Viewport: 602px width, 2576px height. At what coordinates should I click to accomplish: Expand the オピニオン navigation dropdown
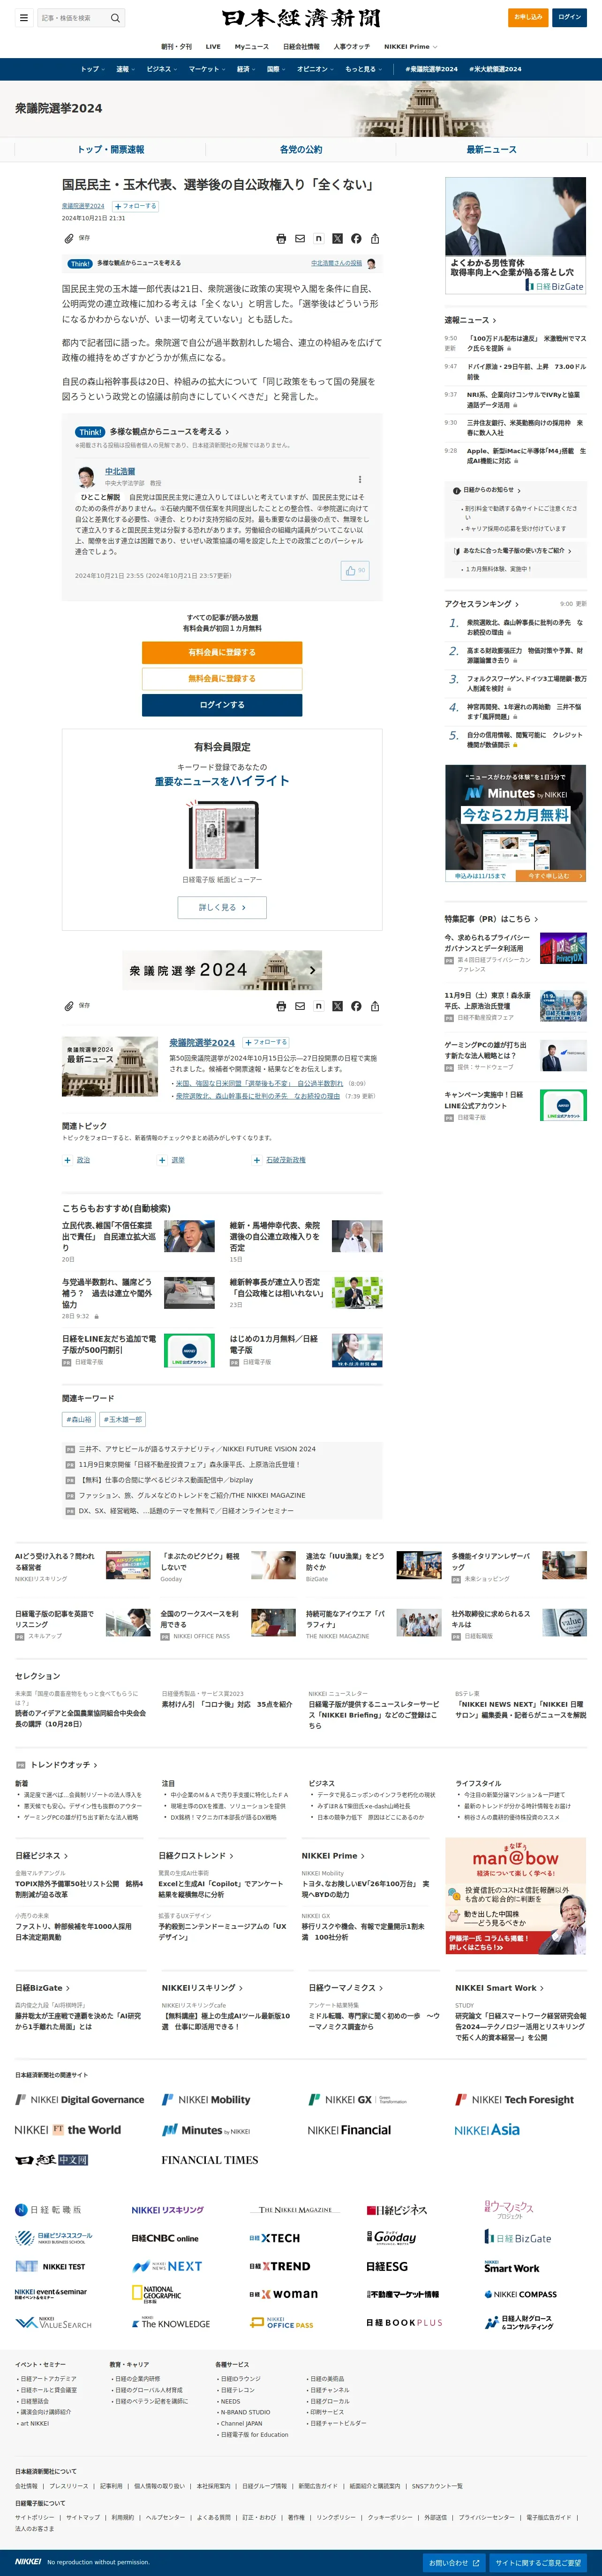(x=315, y=69)
